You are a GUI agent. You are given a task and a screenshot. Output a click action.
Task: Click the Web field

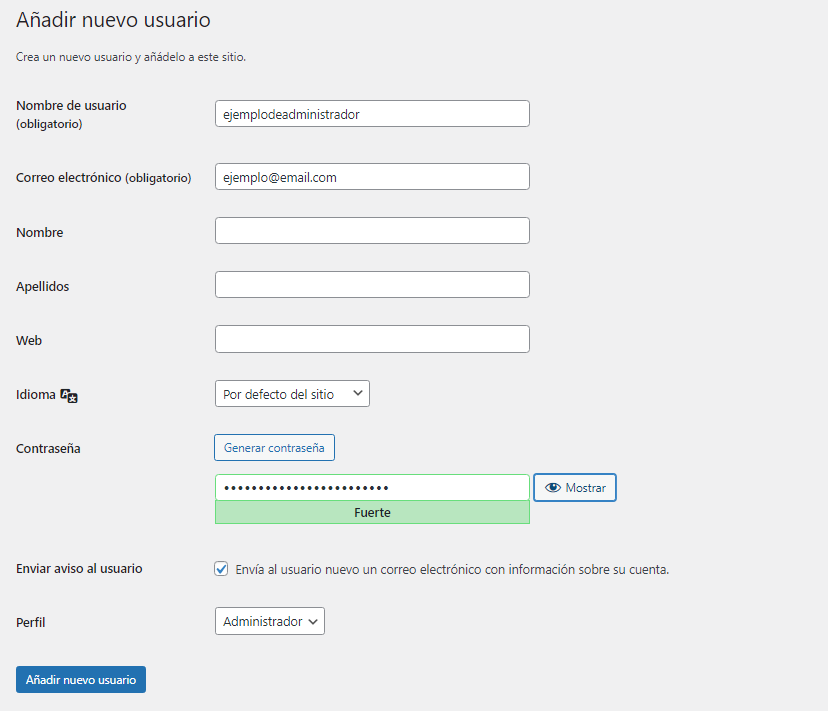click(372, 338)
